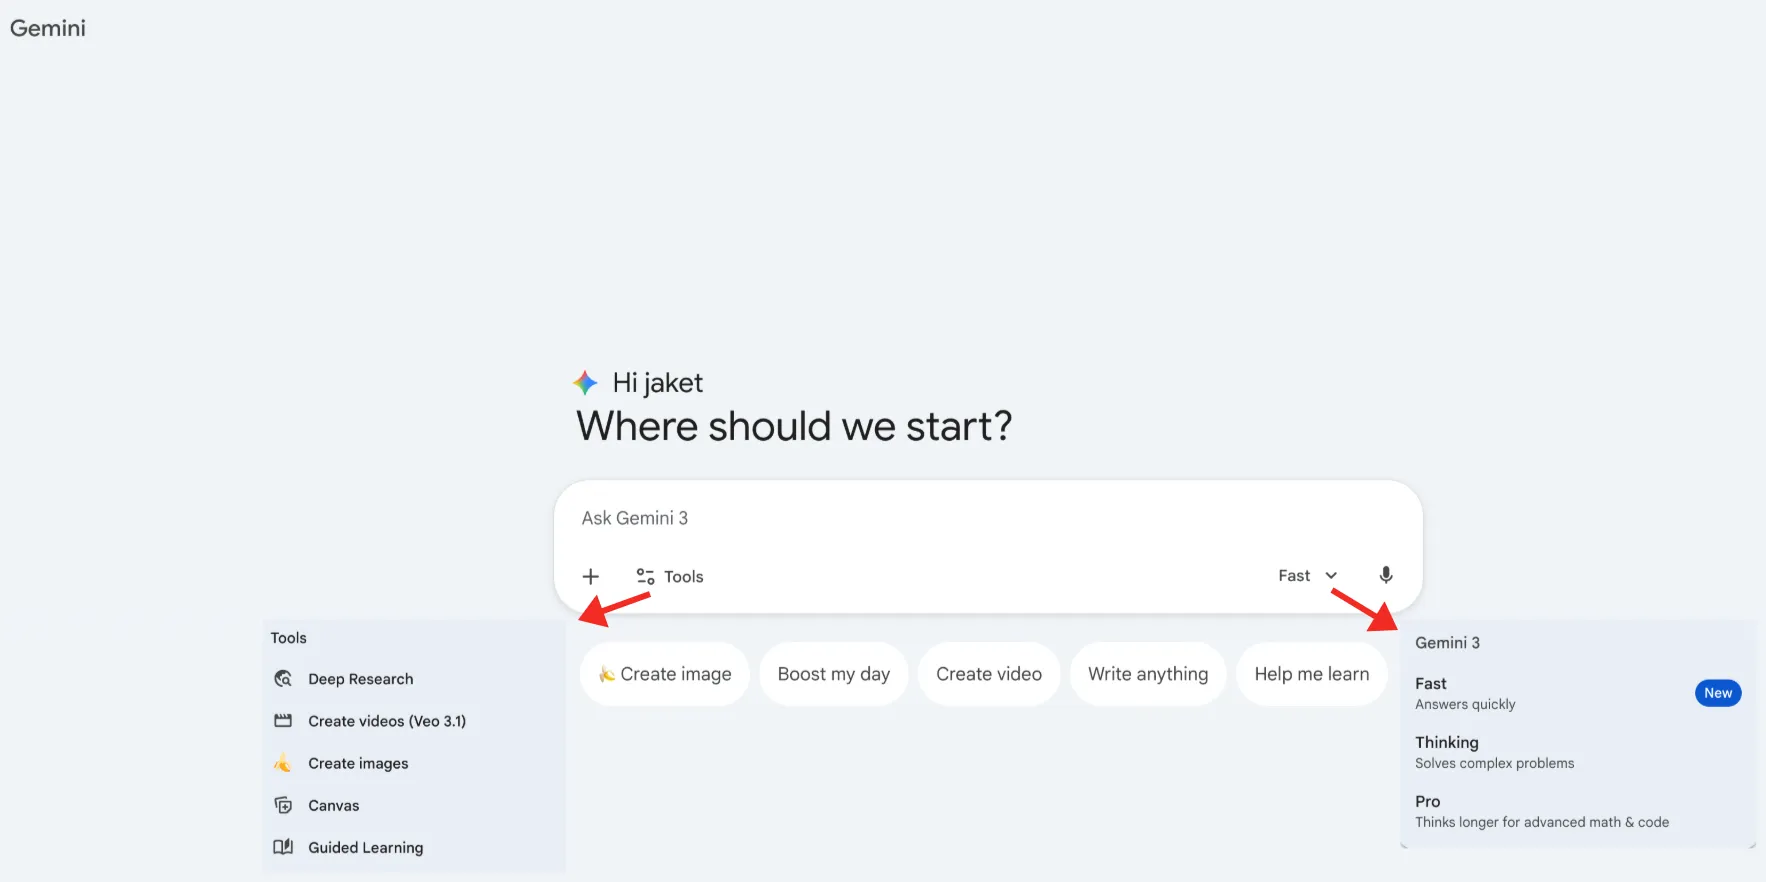Click Gemini in the top-left corner
The width and height of the screenshot is (1766, 882).
[x=47, y=28]
